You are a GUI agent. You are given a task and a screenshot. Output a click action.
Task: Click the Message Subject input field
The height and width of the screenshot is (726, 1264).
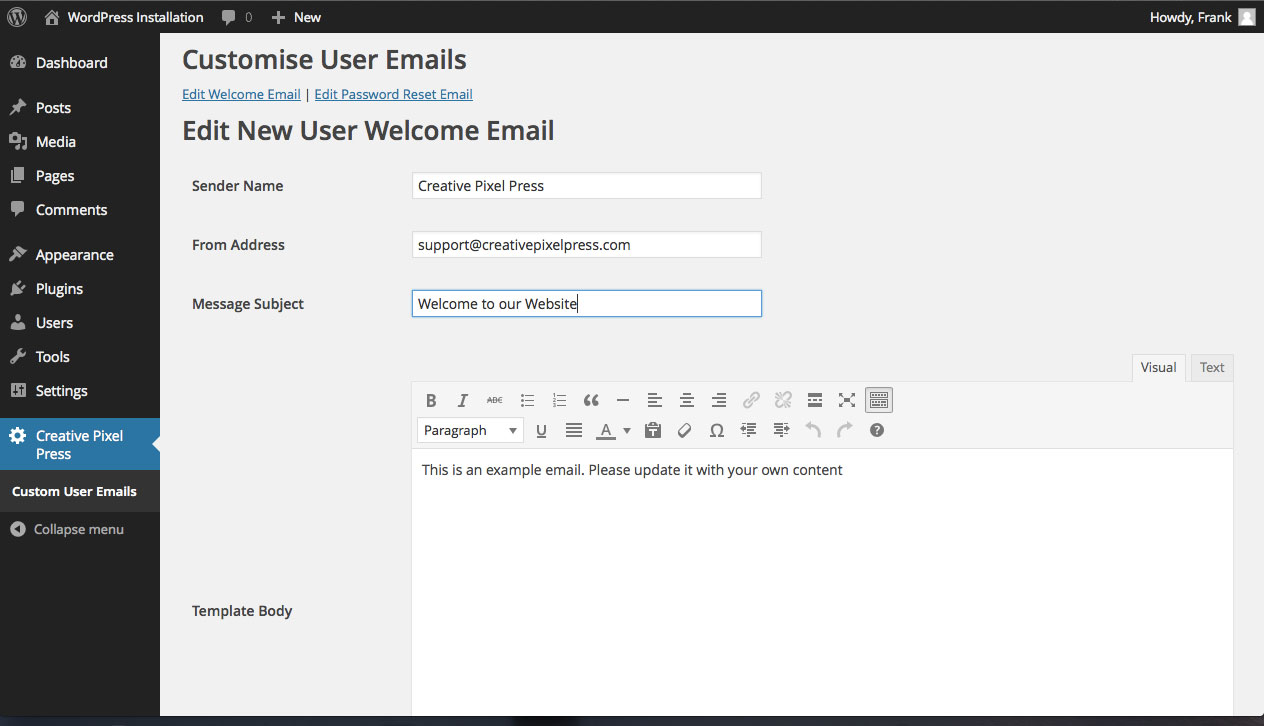pyautogui.click(x=587, y=304)
